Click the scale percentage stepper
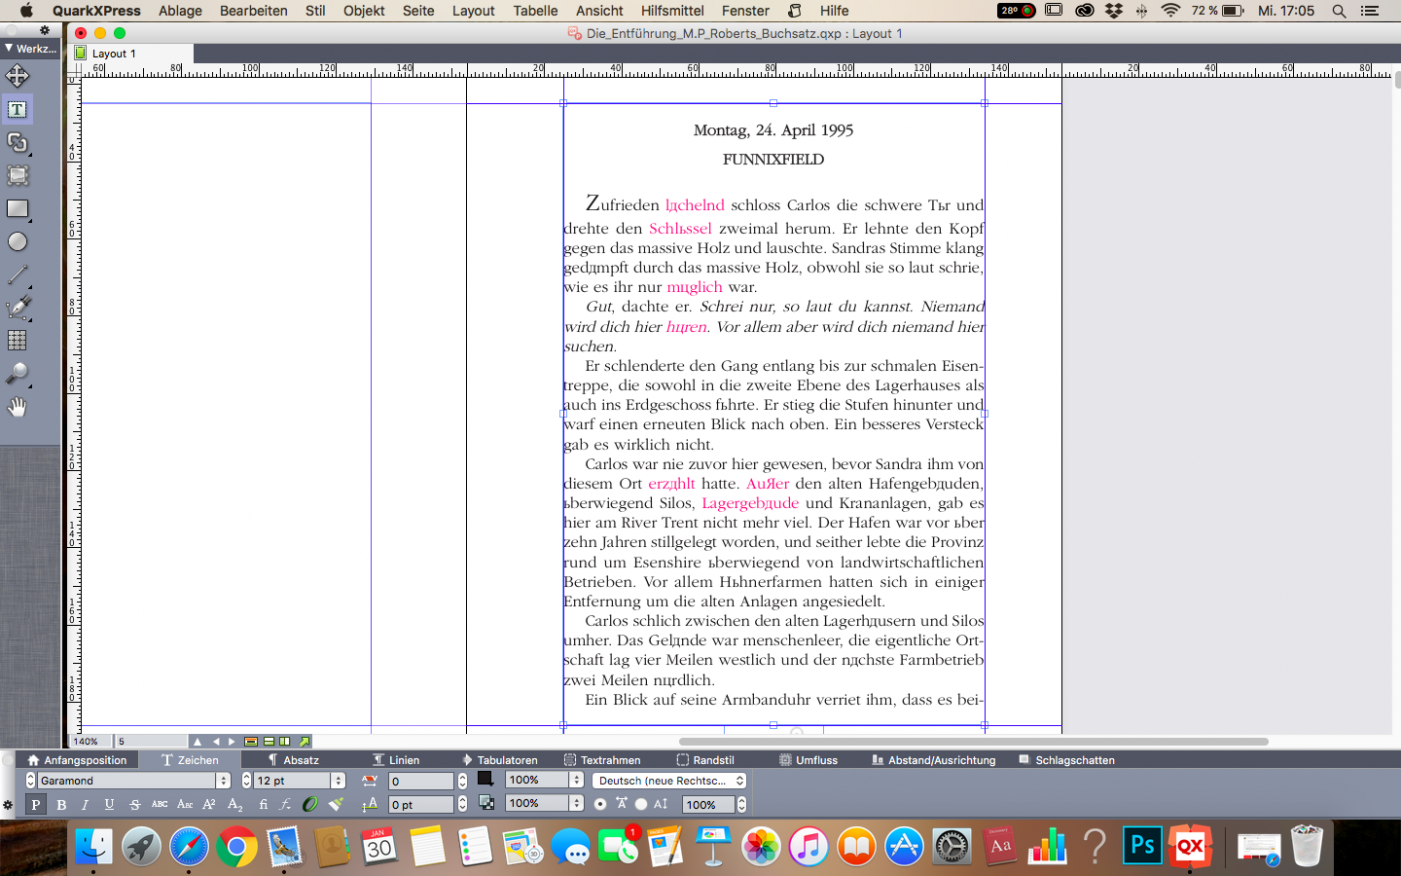Image resolution: width=1401 pixels, height=876 pixels. pos(741,804)
